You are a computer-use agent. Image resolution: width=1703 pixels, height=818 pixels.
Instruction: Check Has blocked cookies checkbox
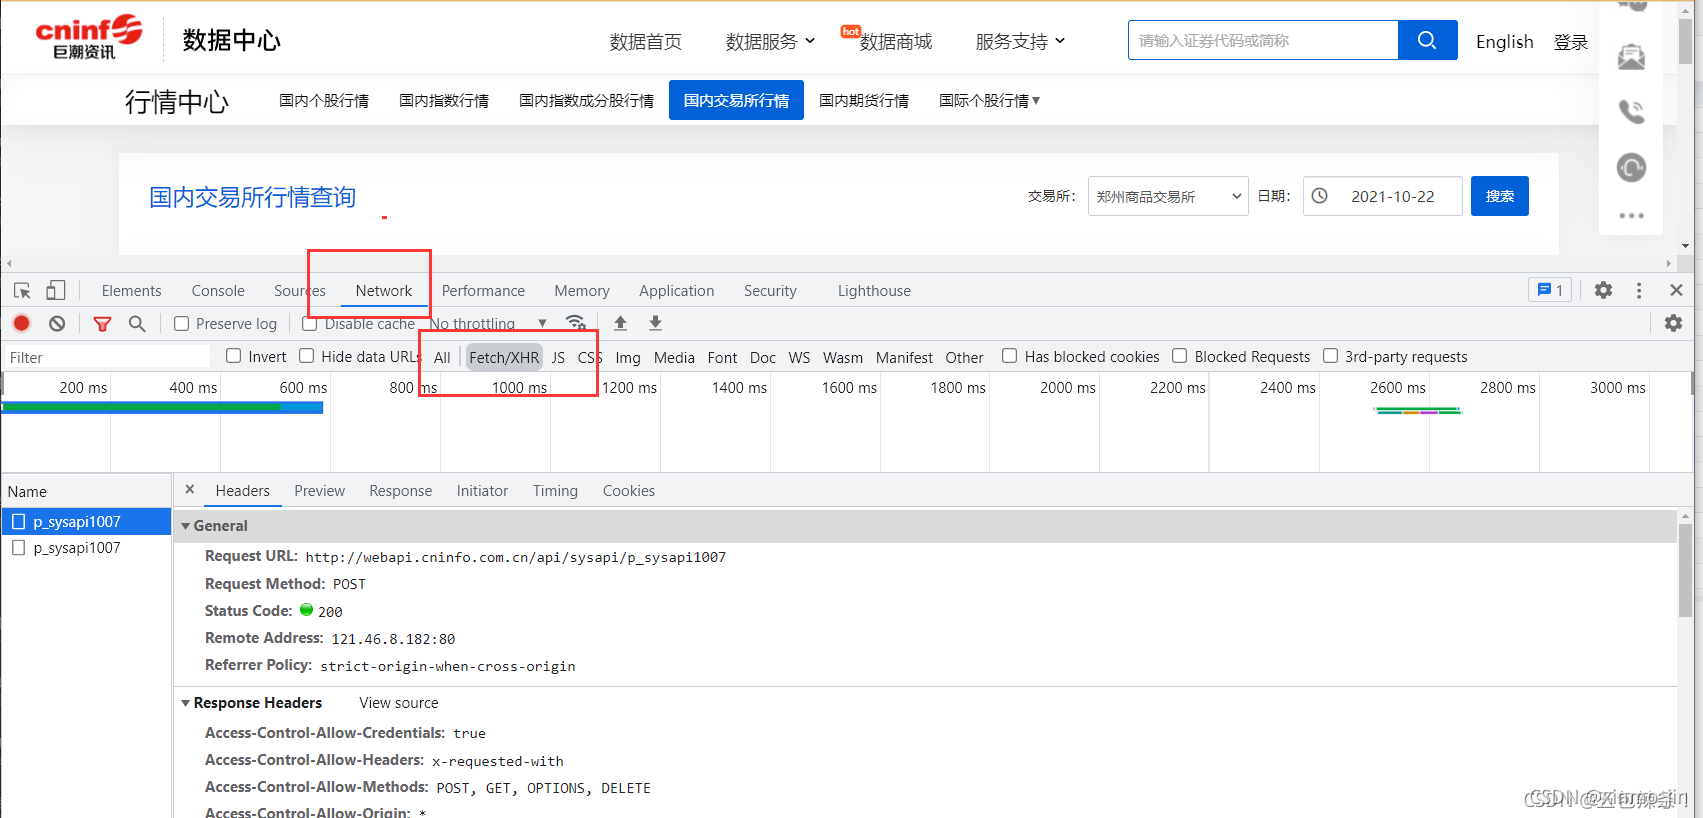point(1009,356)
